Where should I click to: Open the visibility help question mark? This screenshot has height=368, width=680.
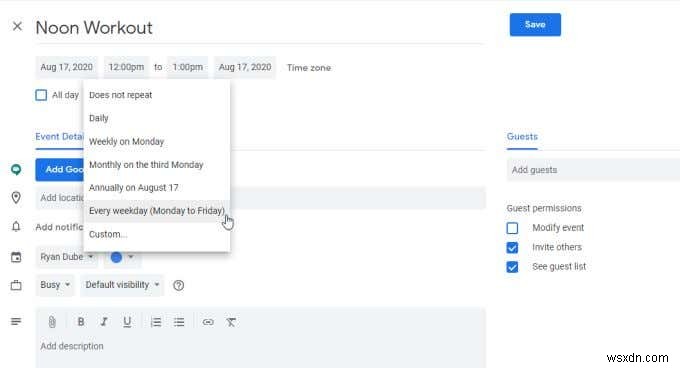coord(178,285)
